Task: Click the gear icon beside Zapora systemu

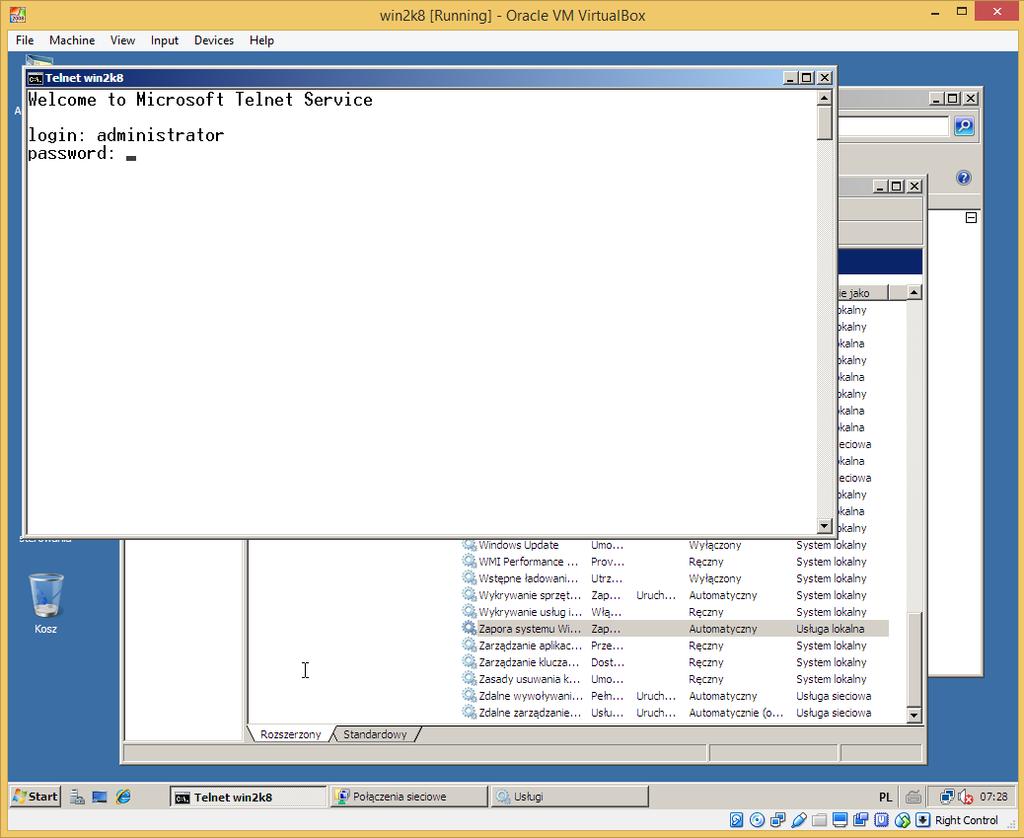Action: point(469,628)
